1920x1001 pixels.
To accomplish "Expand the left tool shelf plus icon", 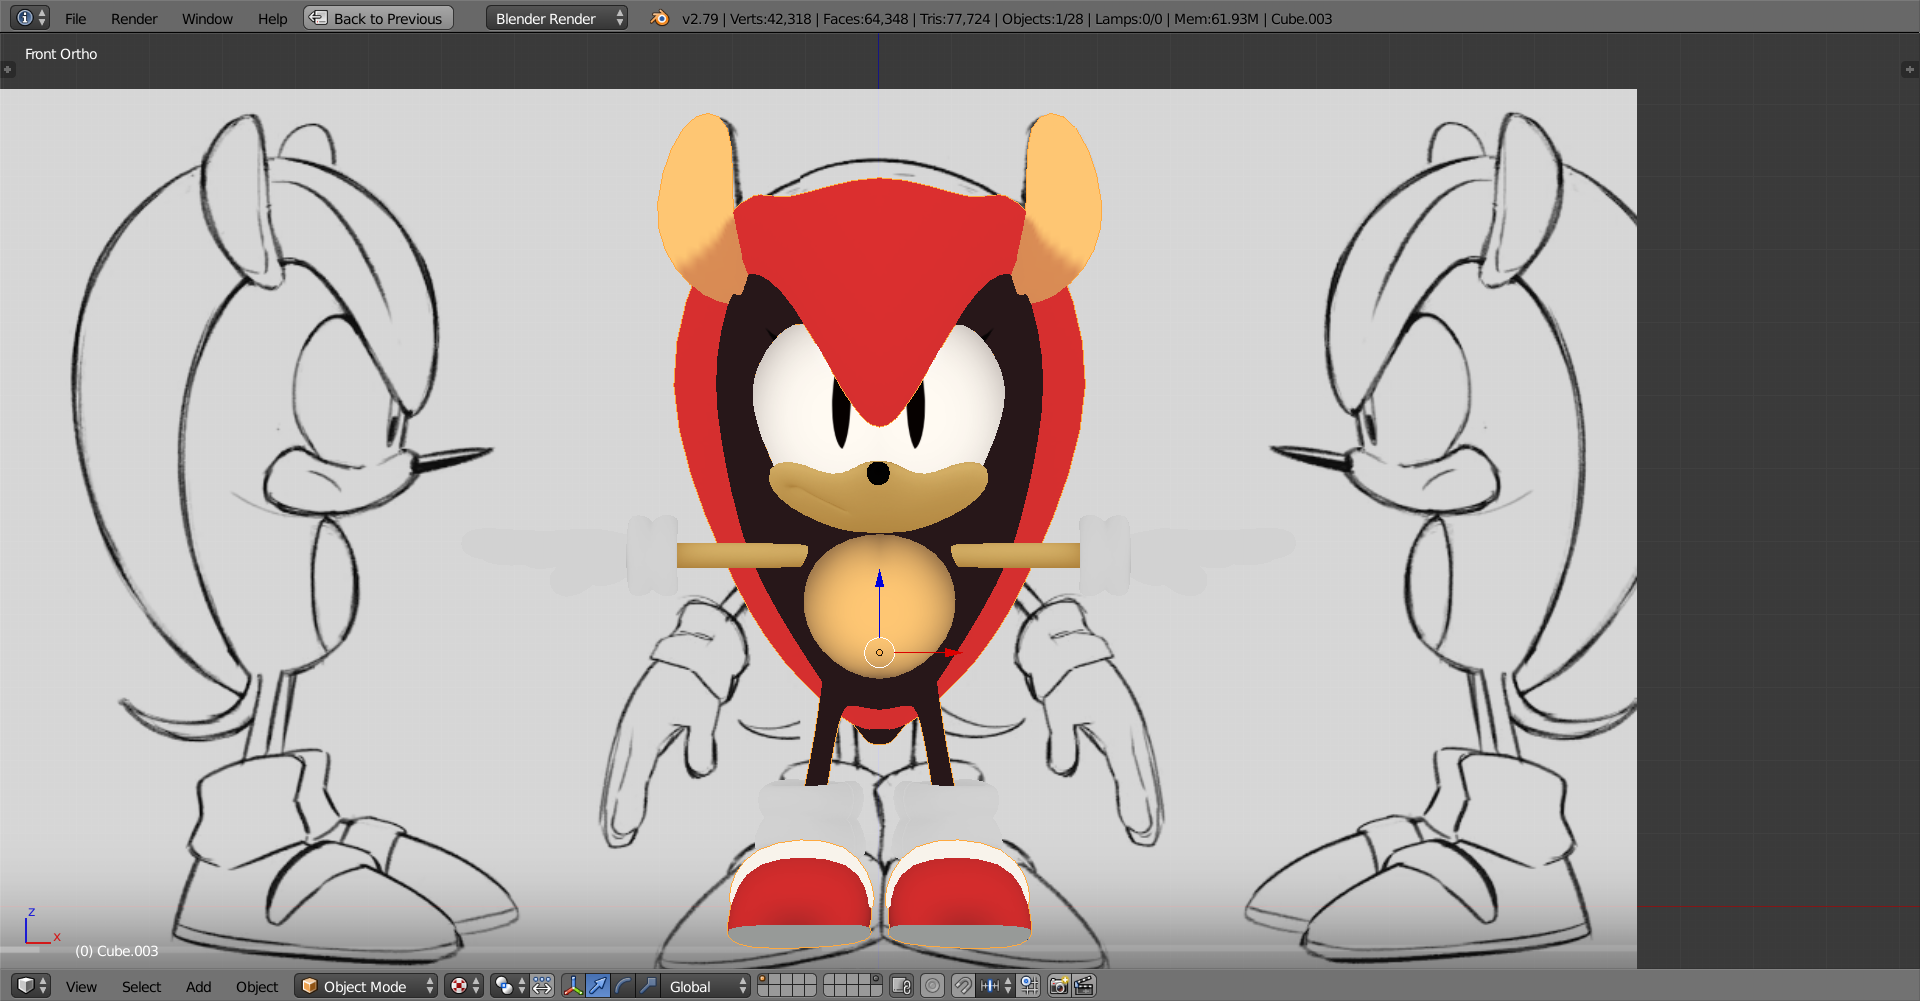I will click(7, 70).
